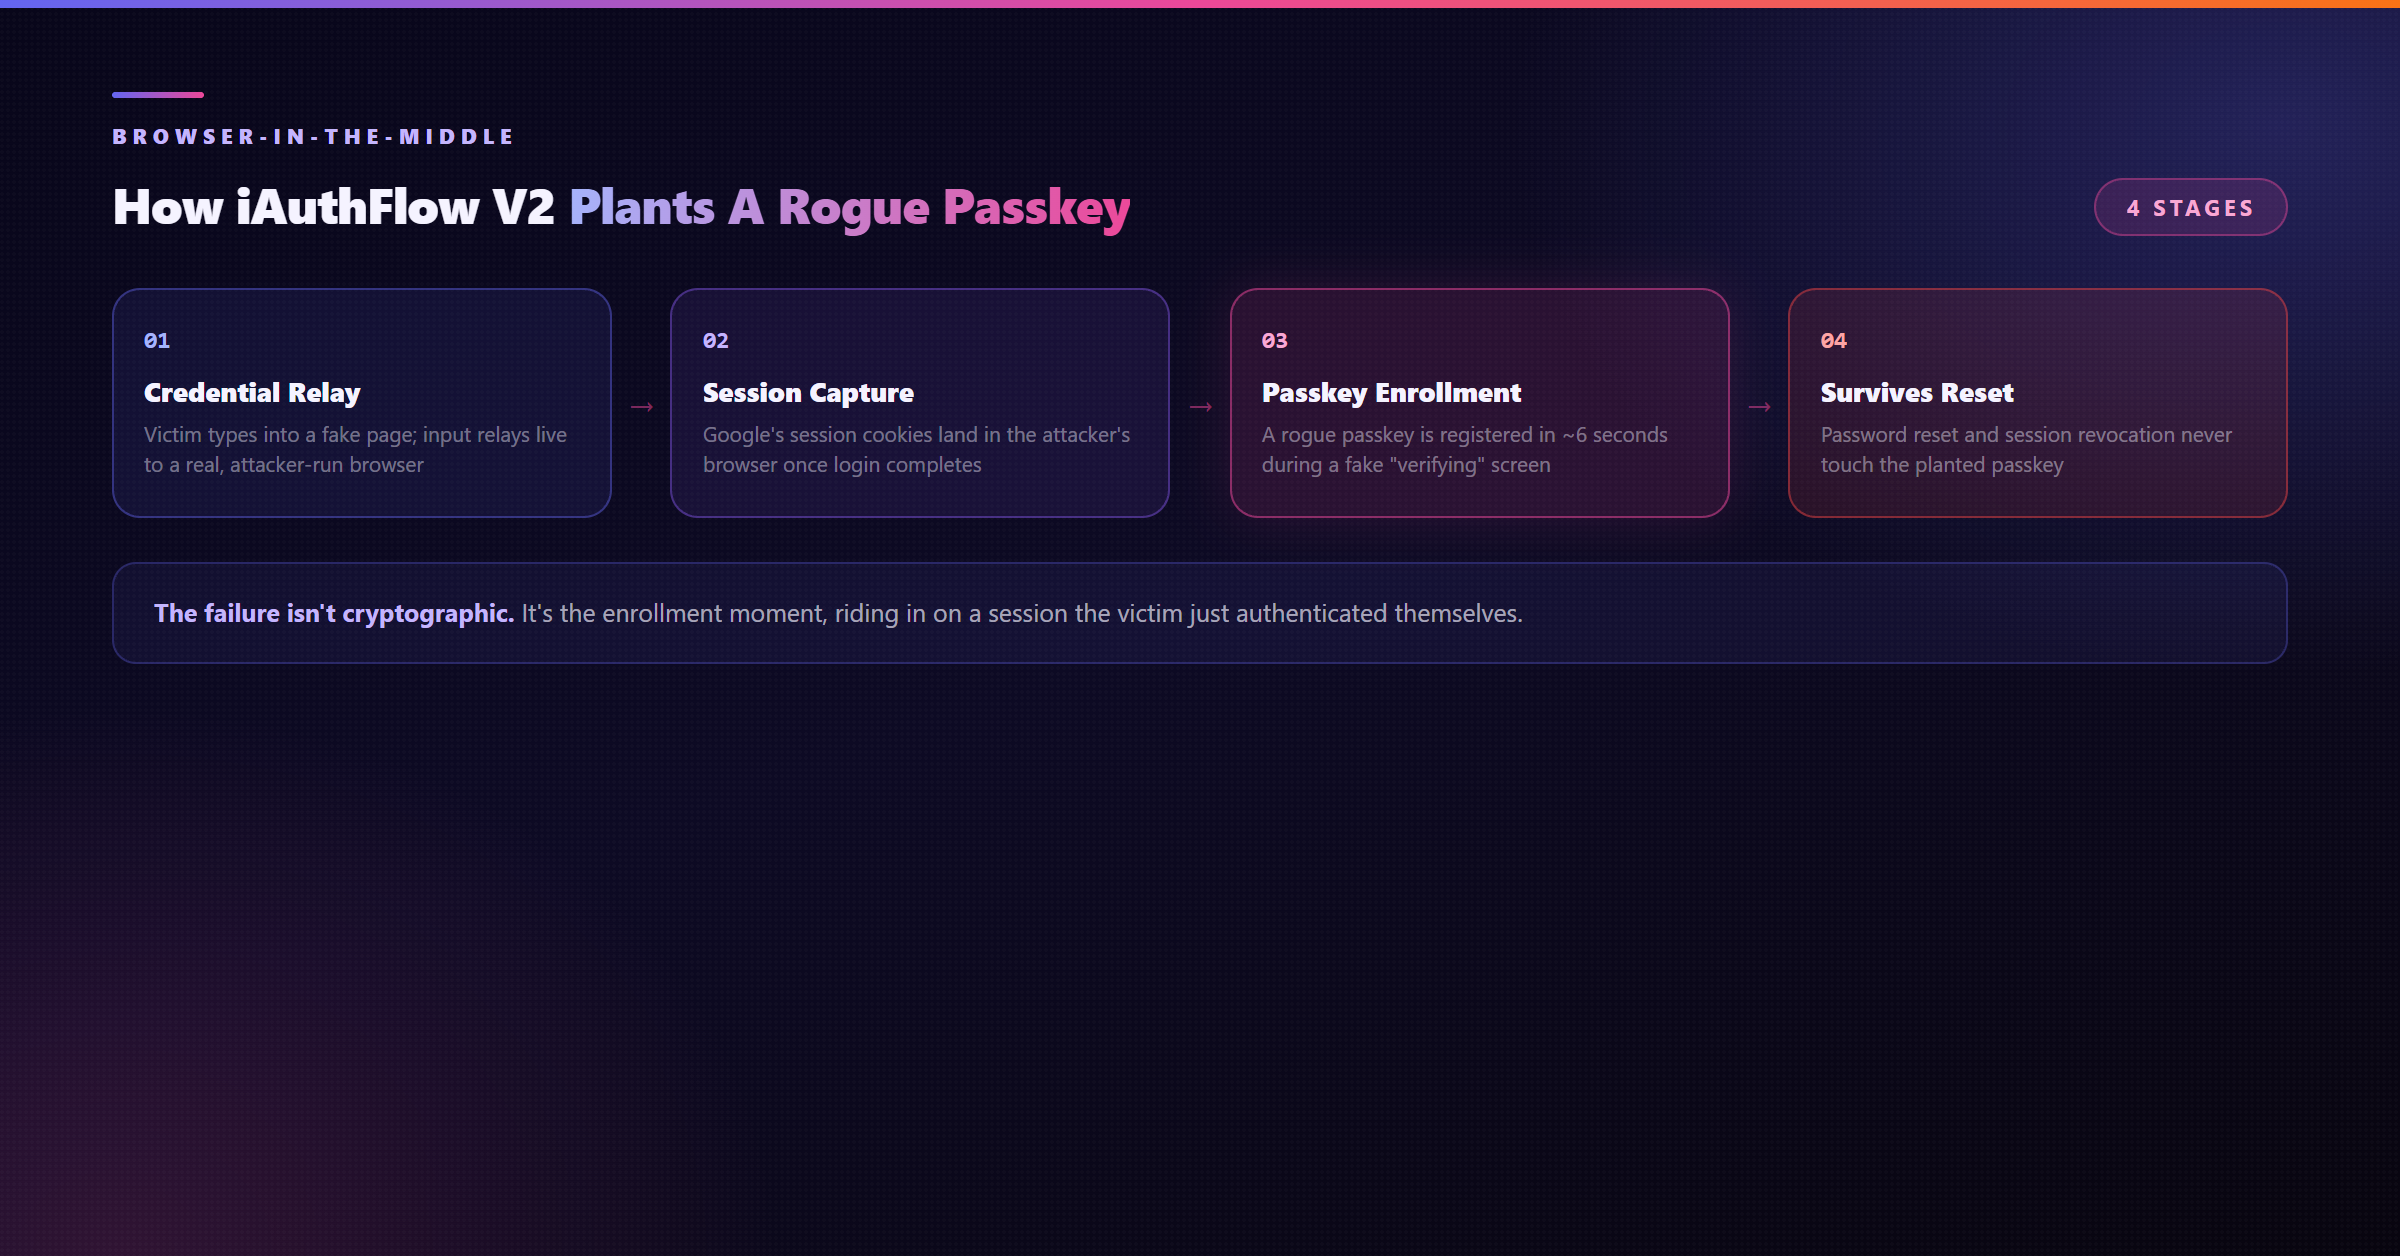Image resolution: width=2400 pixels, height=1256 pixels.
Task: Click the BROWSER-IN-THE-MIDDLE eyebrow text
Action: (313, 137)
